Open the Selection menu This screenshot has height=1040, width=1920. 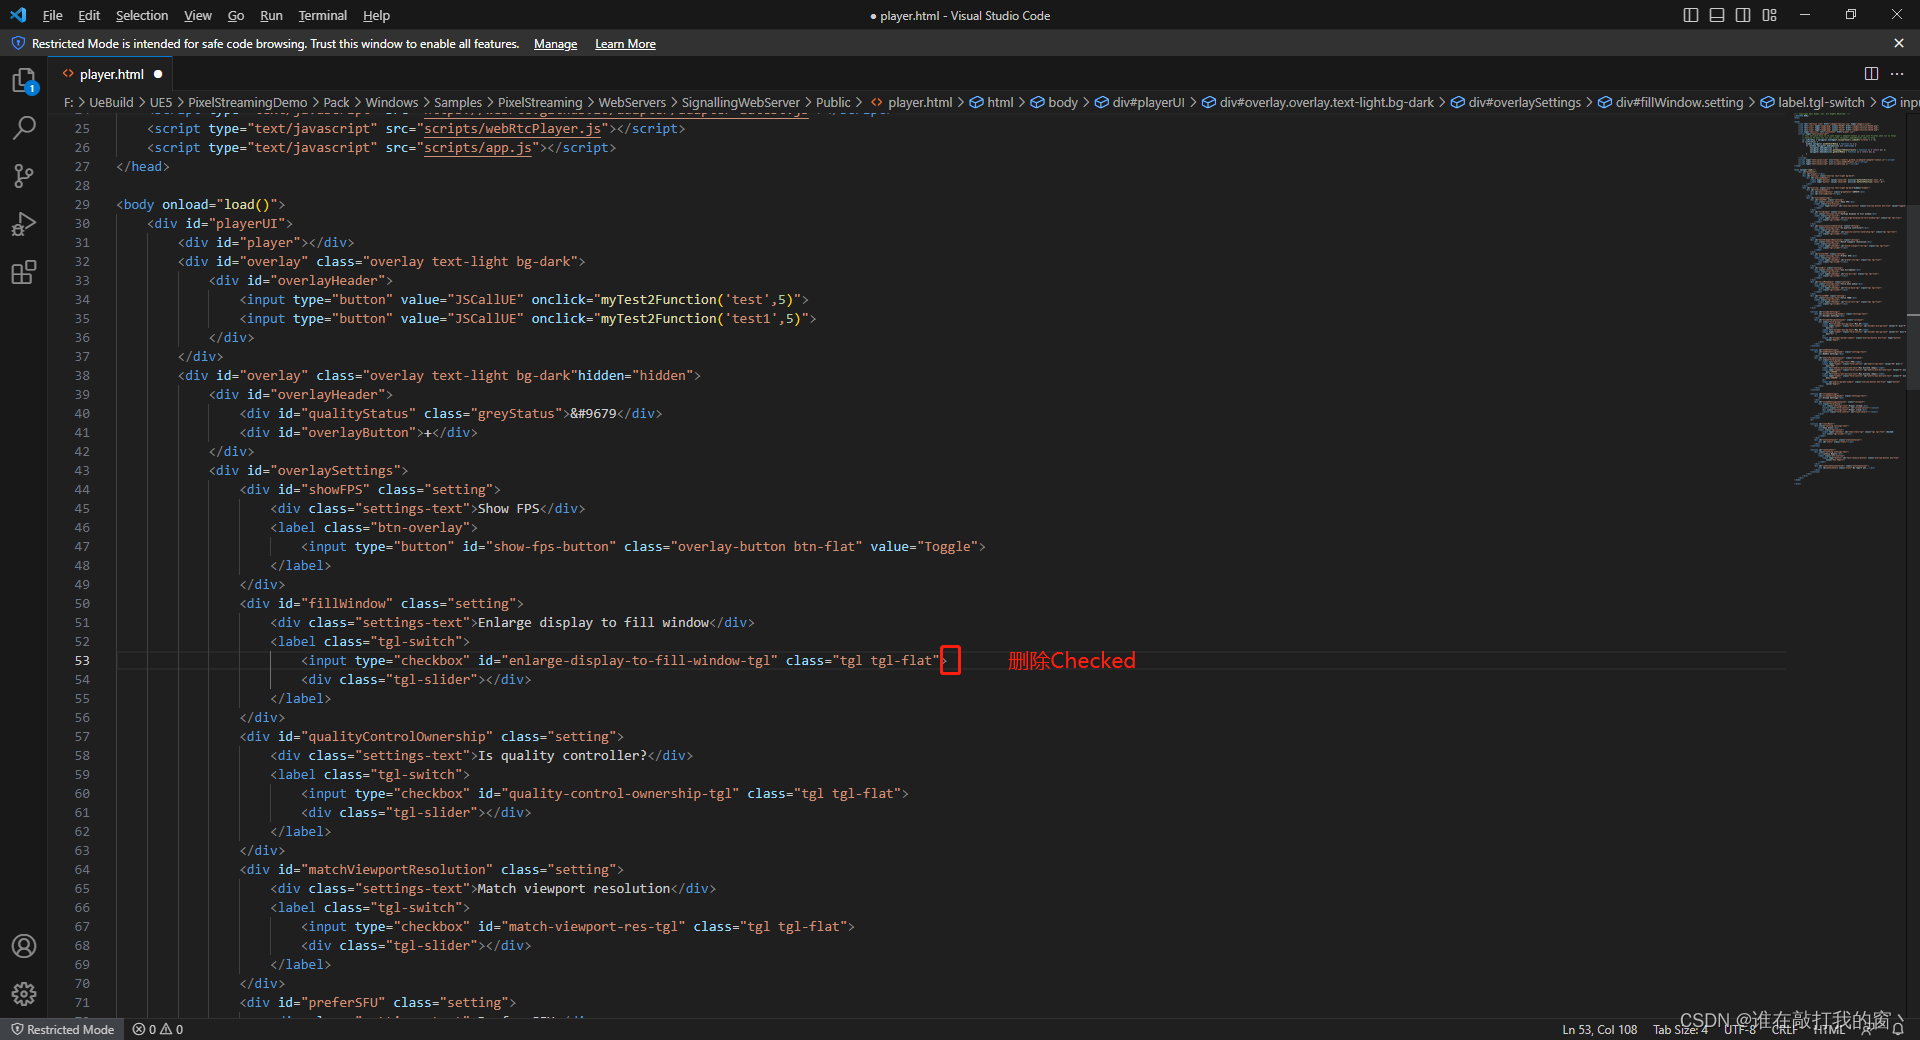141,15
